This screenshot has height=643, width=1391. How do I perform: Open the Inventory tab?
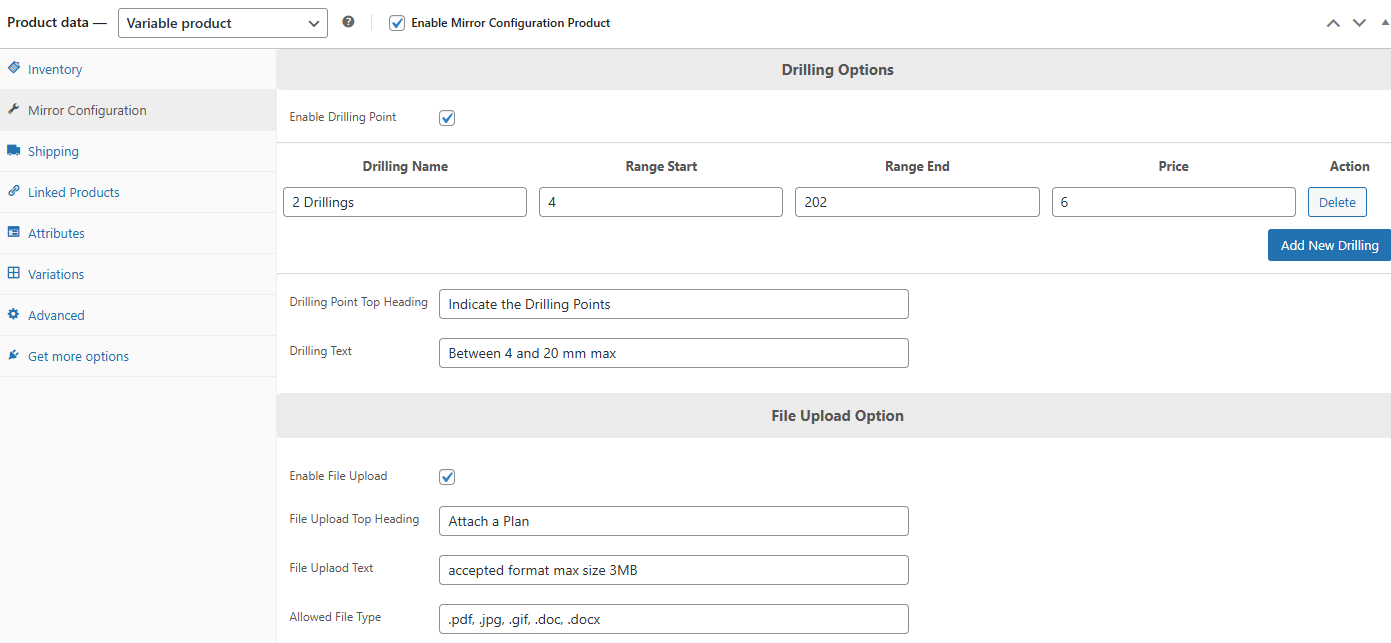138,69
